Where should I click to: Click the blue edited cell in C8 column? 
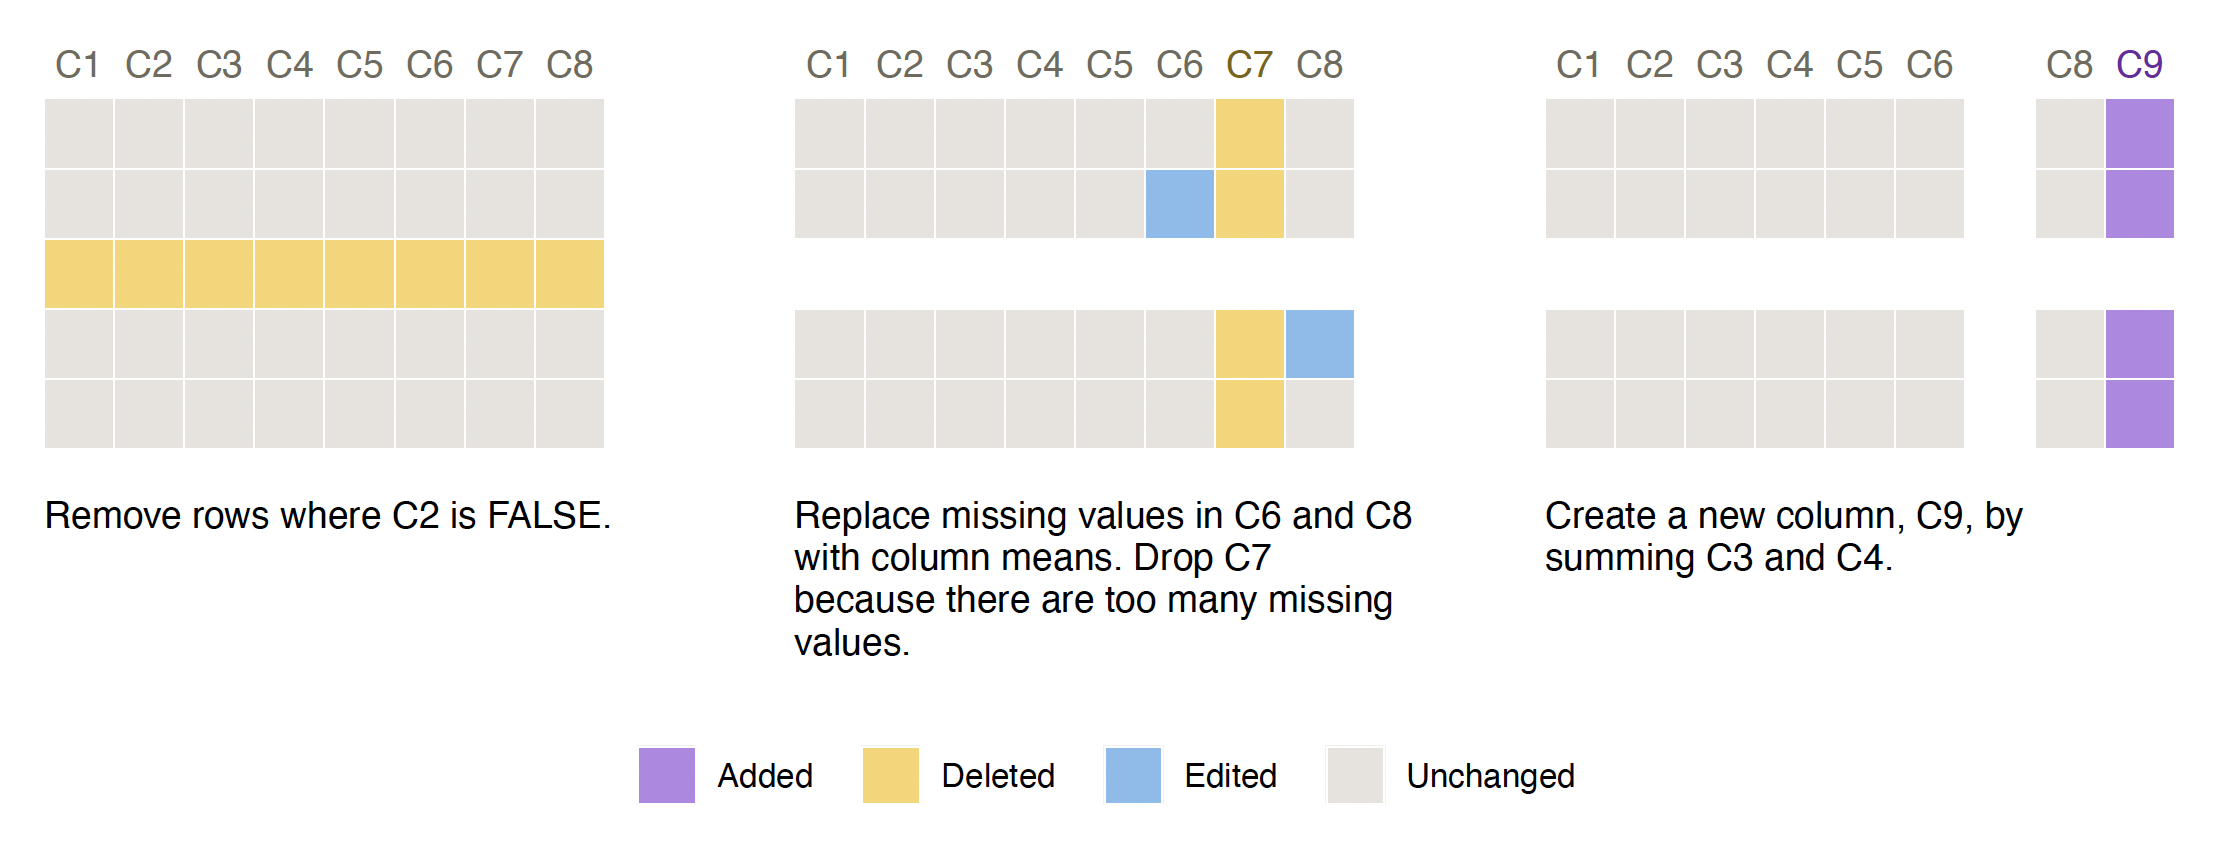pos(1320,344)
